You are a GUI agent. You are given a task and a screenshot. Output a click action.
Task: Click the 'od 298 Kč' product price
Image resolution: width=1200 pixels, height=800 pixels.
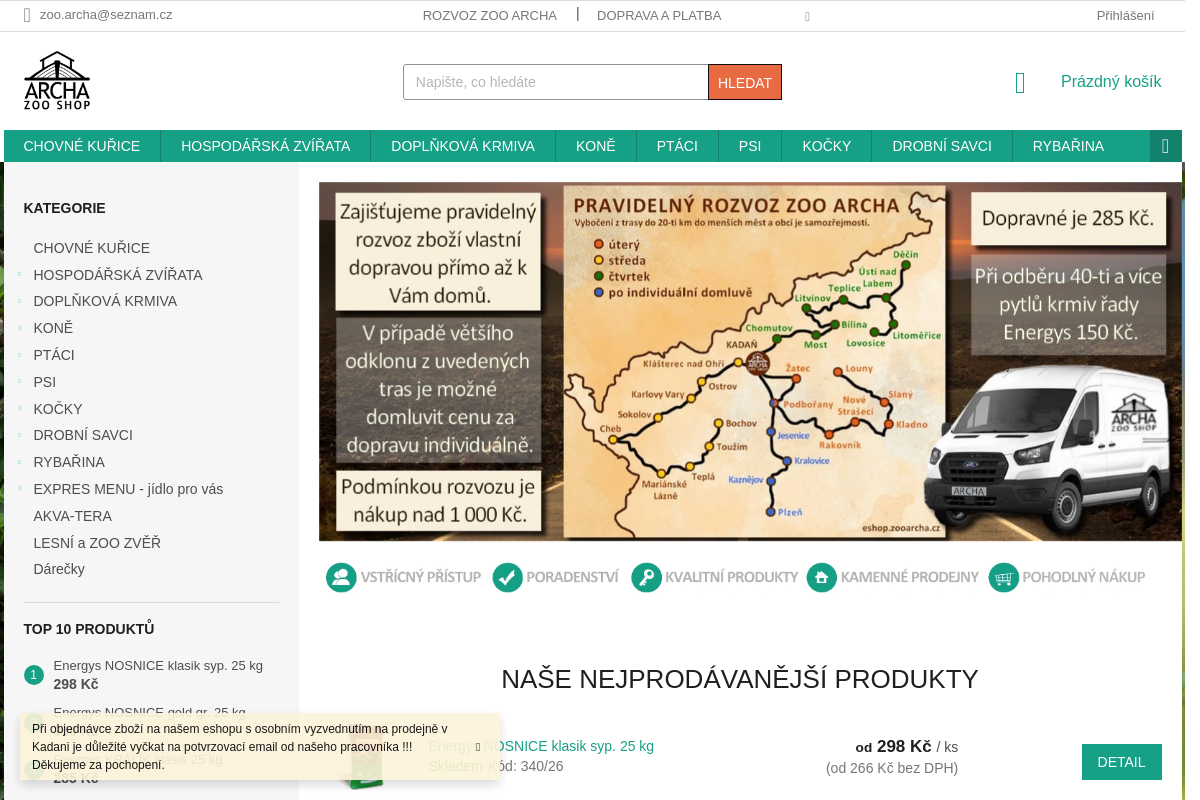pyautogui.click(x=894, y=746)
